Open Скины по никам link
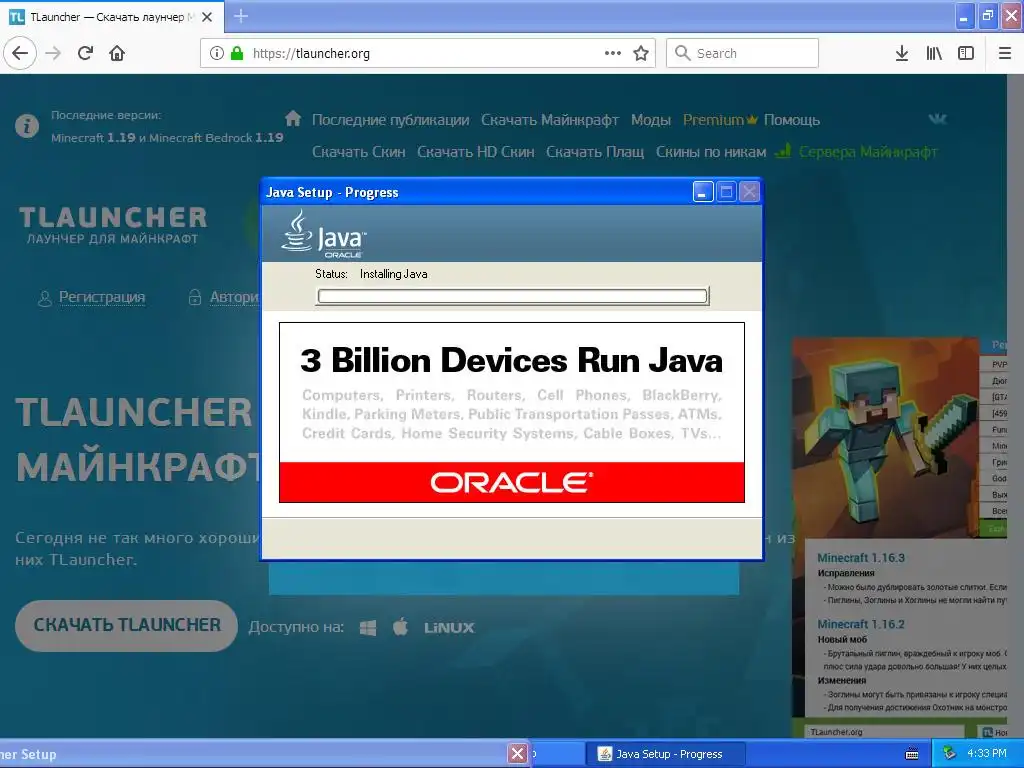This screenshot has height=768, width=1024. click(711, 152)
